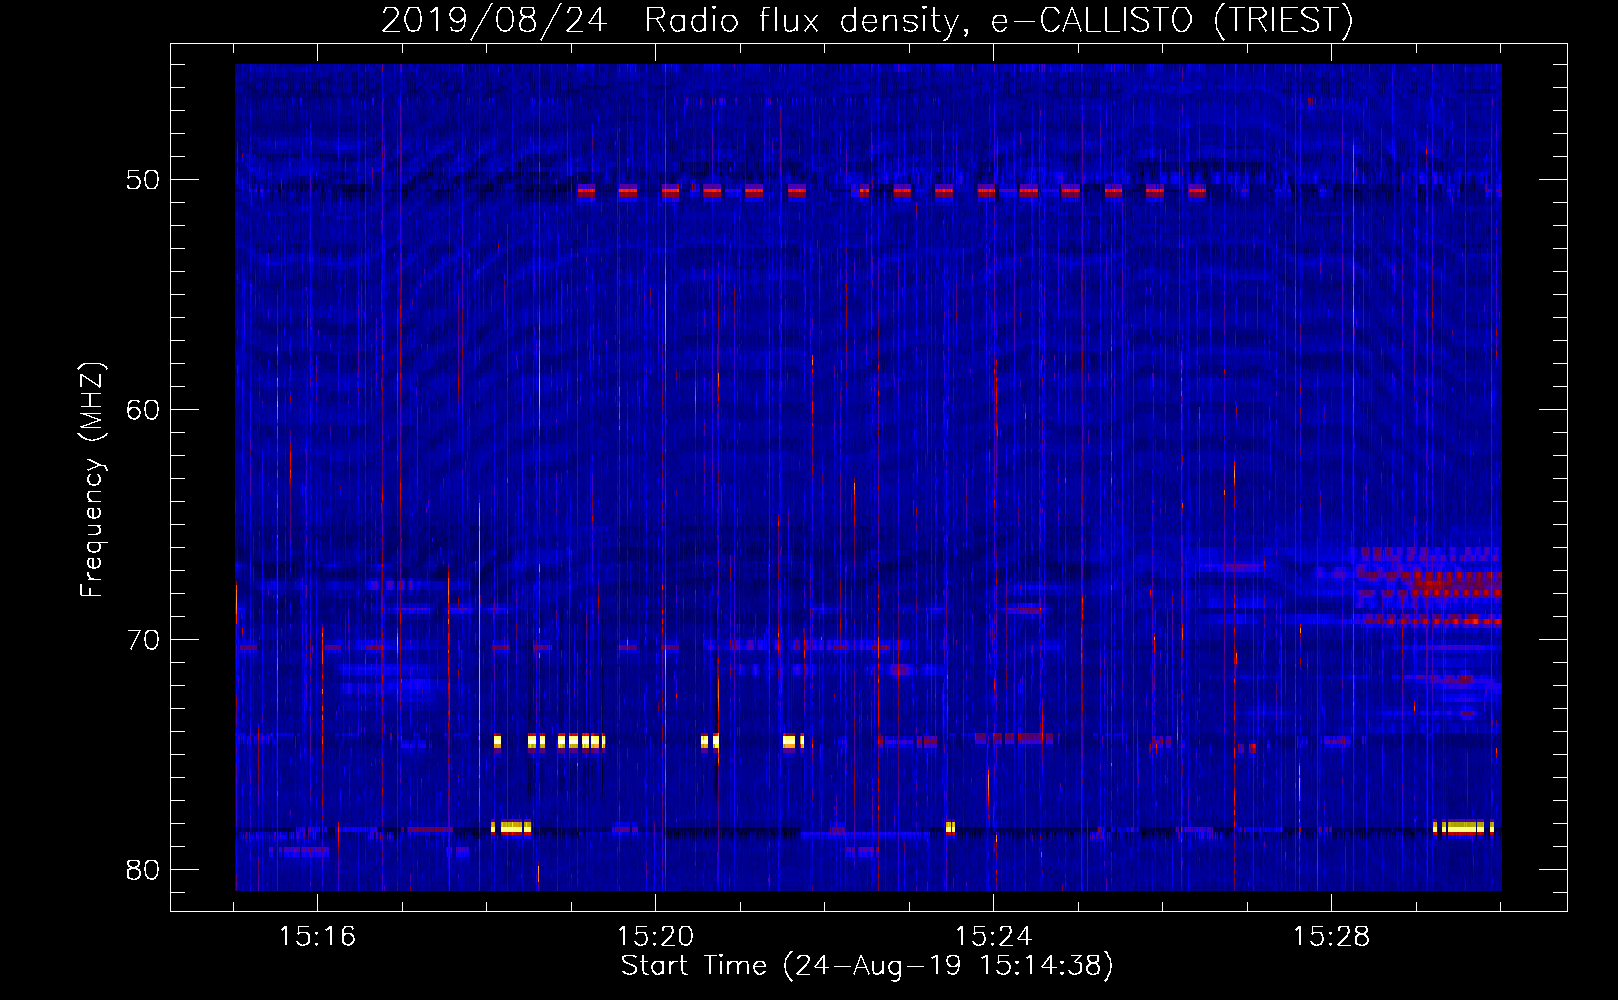
Task: Click the 15:24 time tick label
Action: pyautogui.click(x=994, y=937)
